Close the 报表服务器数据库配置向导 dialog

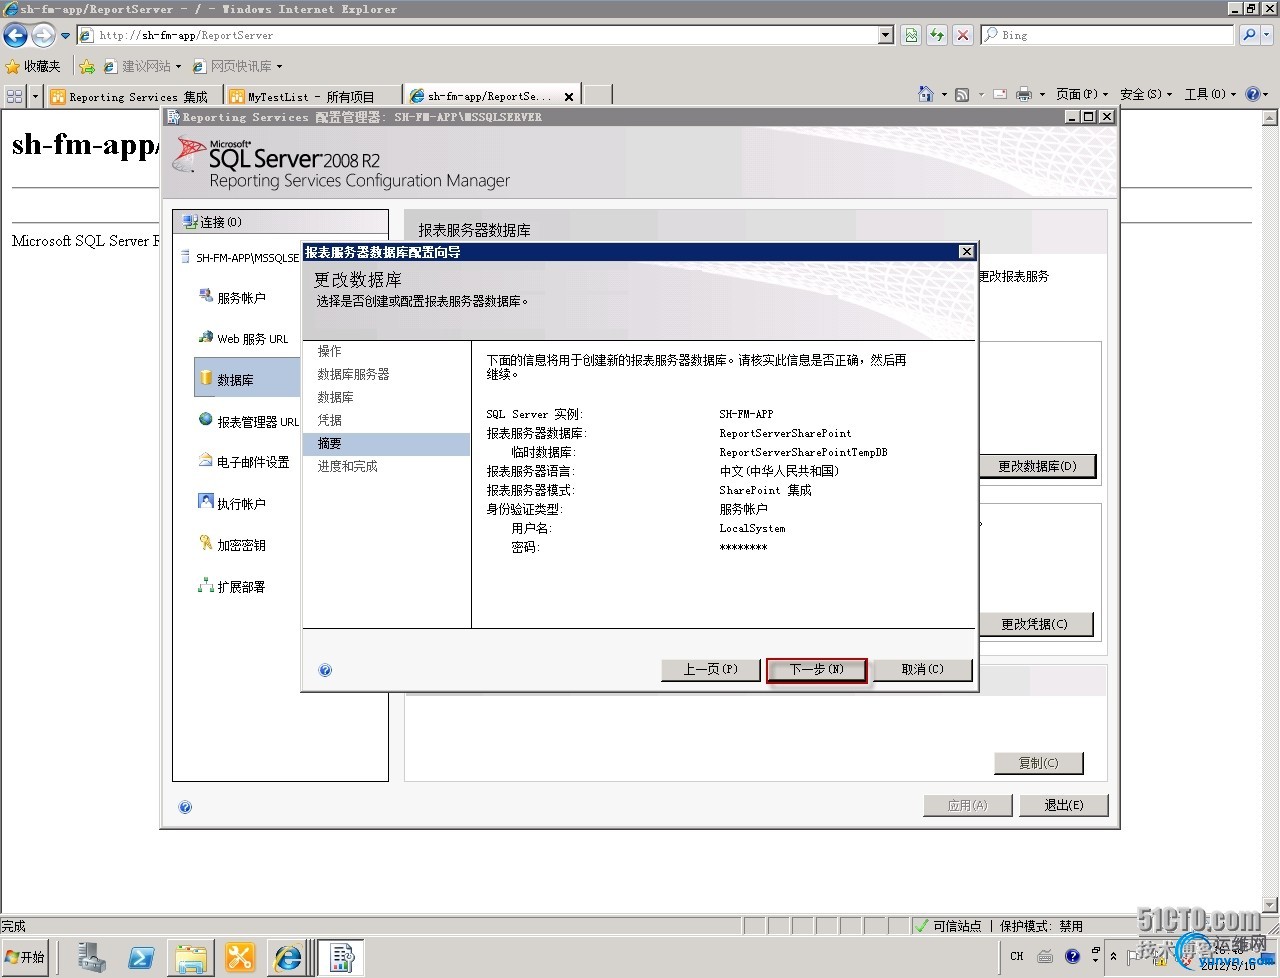[x=966, y=252]
